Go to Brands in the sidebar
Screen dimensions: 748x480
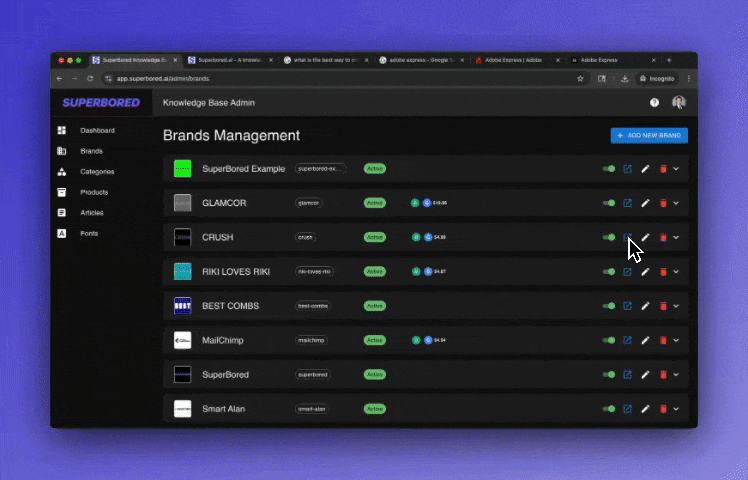coord(80,151)
